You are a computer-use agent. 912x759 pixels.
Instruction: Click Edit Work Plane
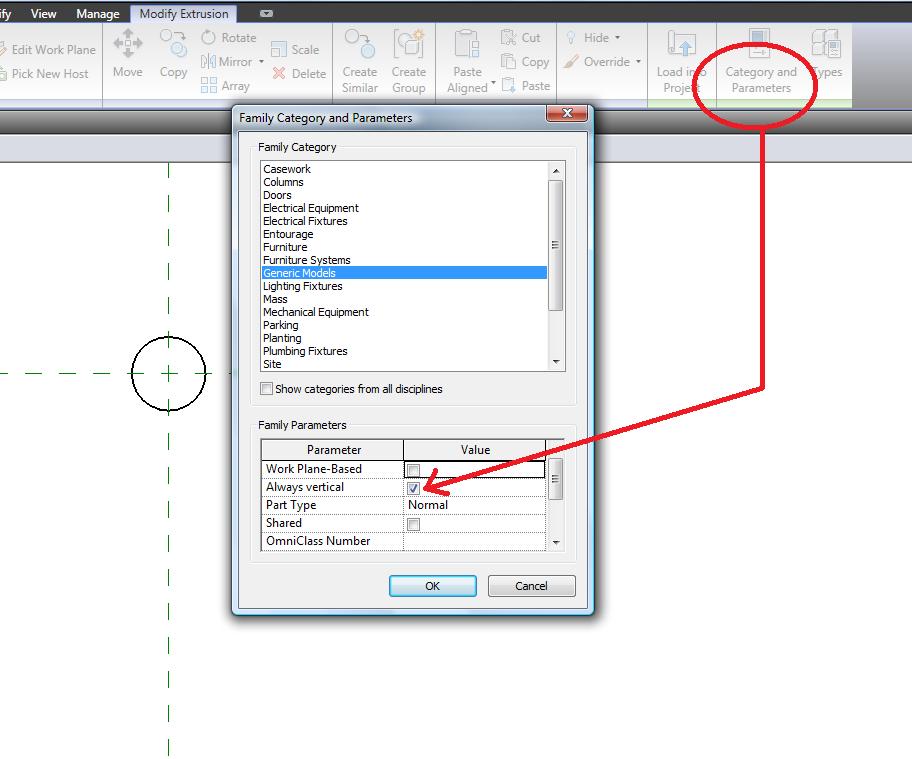(48, 50)
